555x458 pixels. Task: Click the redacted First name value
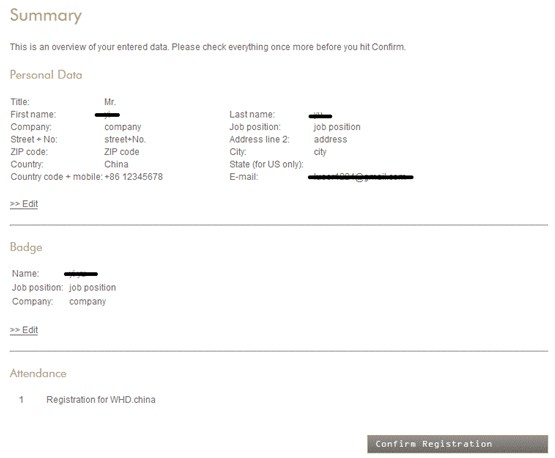tap(108, 114)
